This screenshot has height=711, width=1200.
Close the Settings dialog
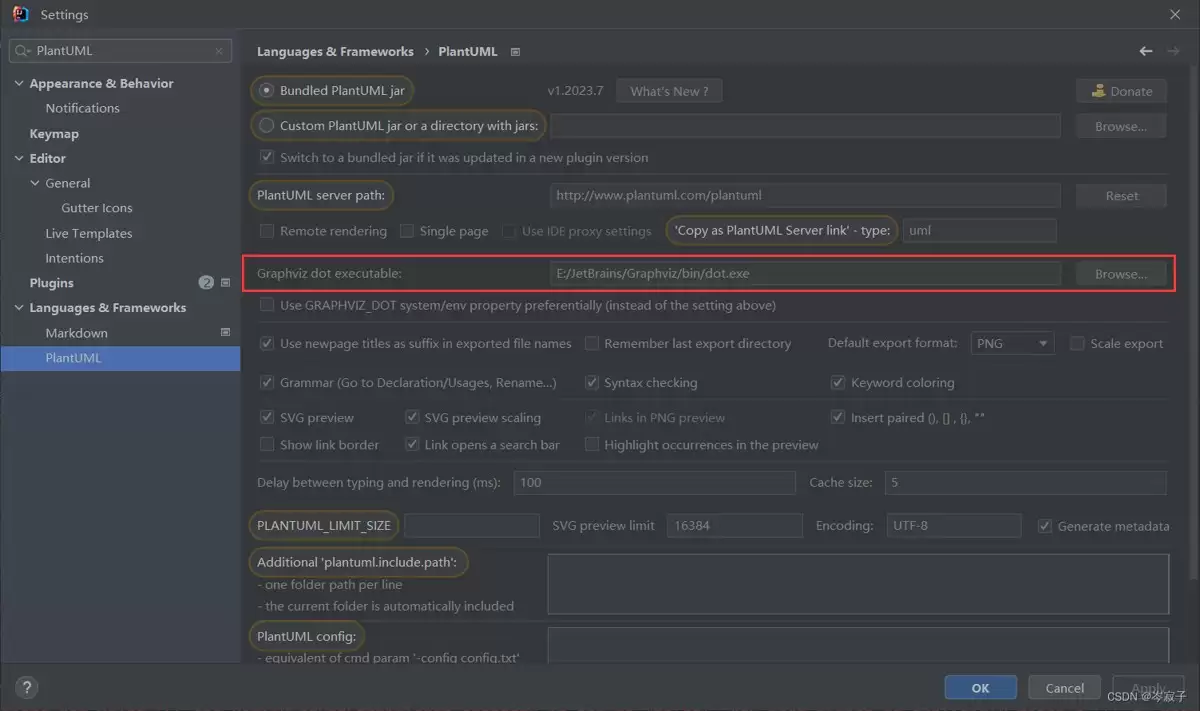point(1175,14)
